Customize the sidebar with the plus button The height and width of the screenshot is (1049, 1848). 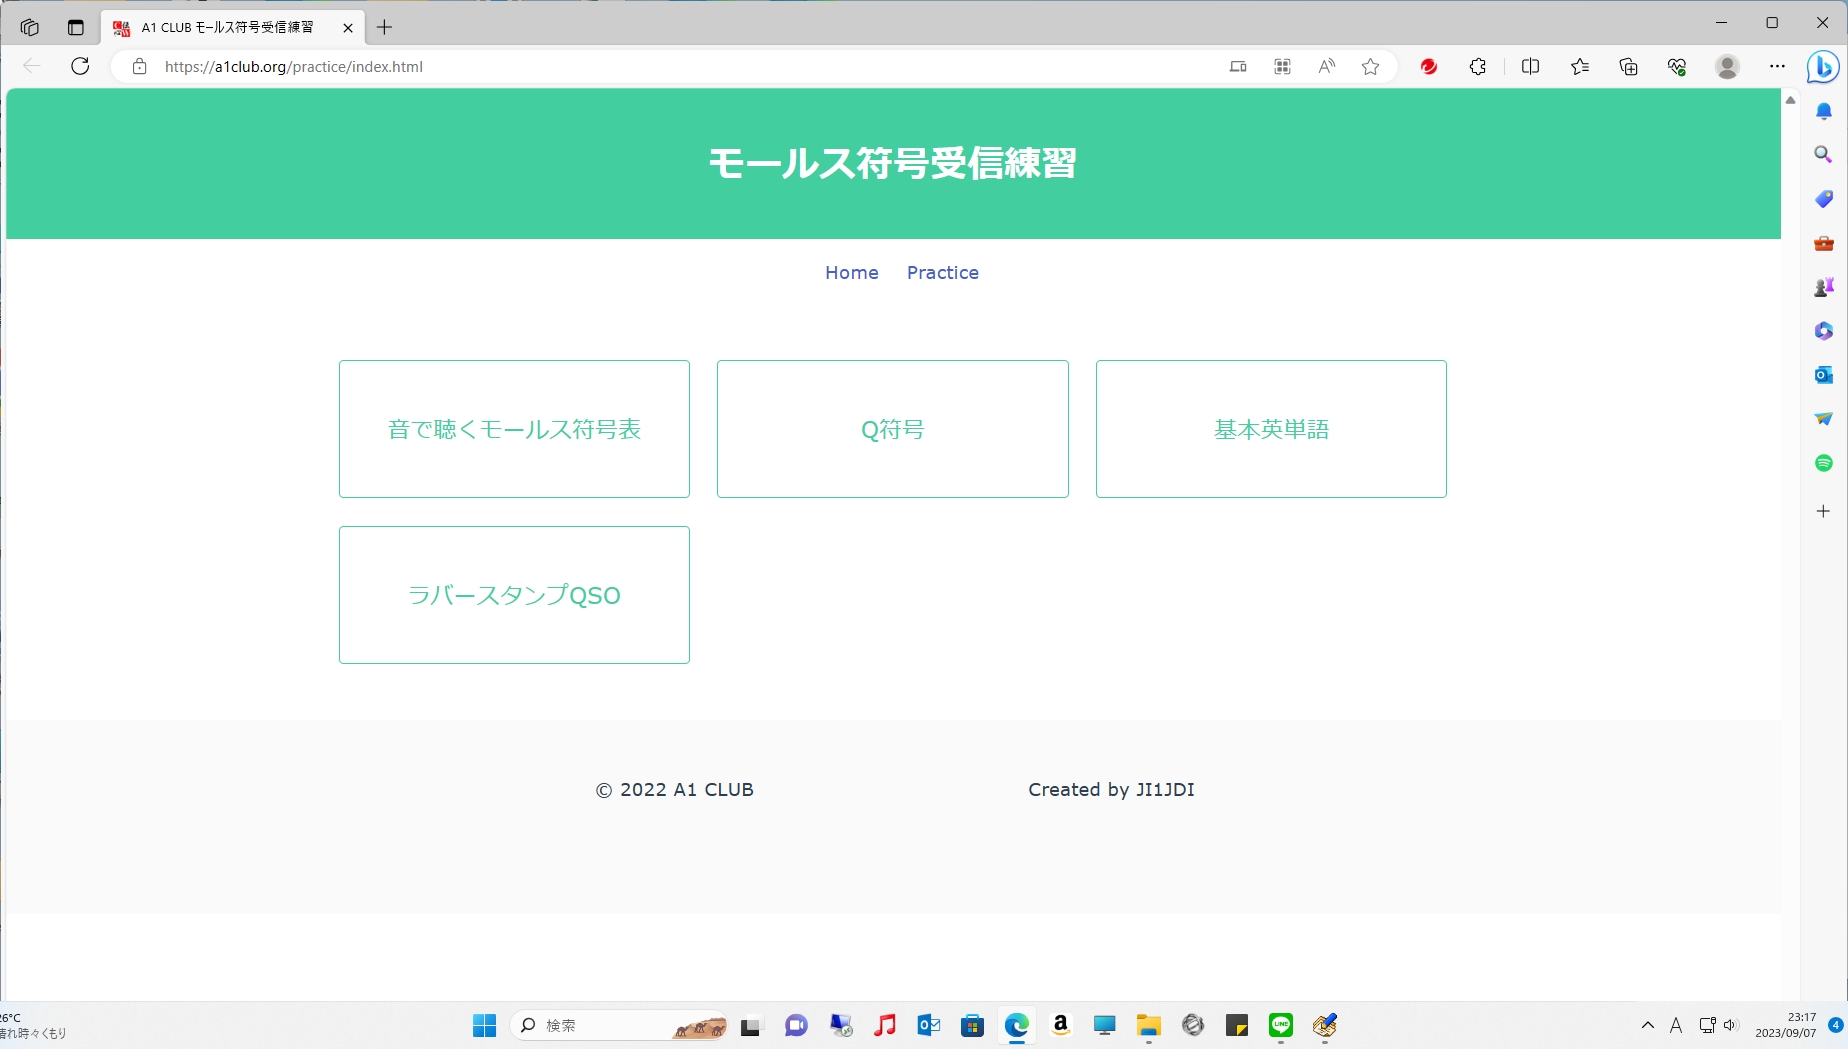pos(1824,511)
